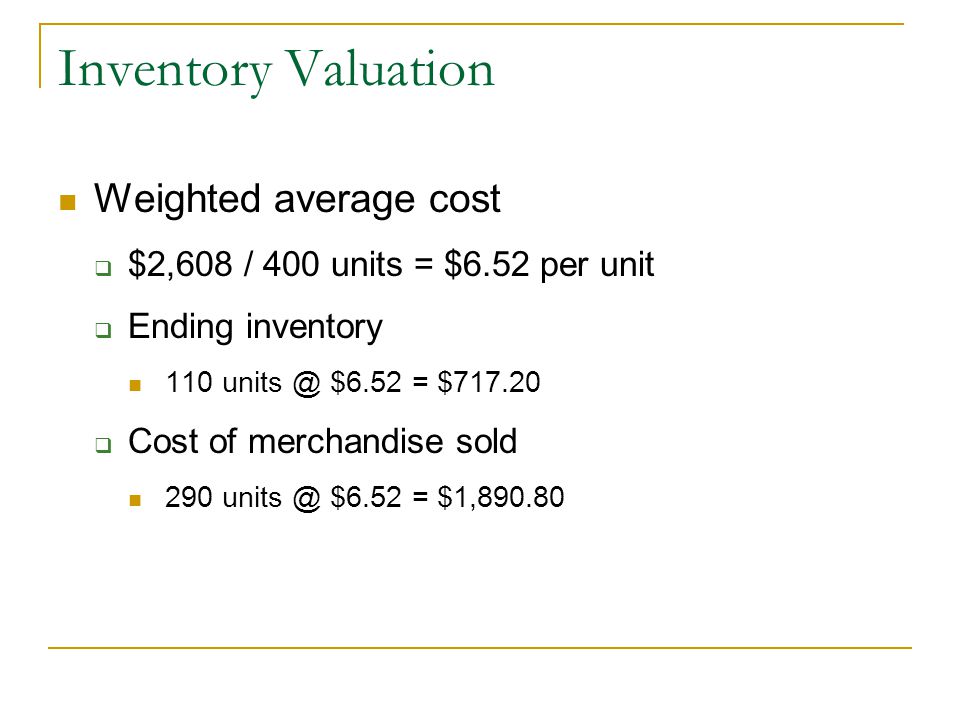The image size is (960, 720).
Task: Select the $1,890.80 result value
Action: 501,497
